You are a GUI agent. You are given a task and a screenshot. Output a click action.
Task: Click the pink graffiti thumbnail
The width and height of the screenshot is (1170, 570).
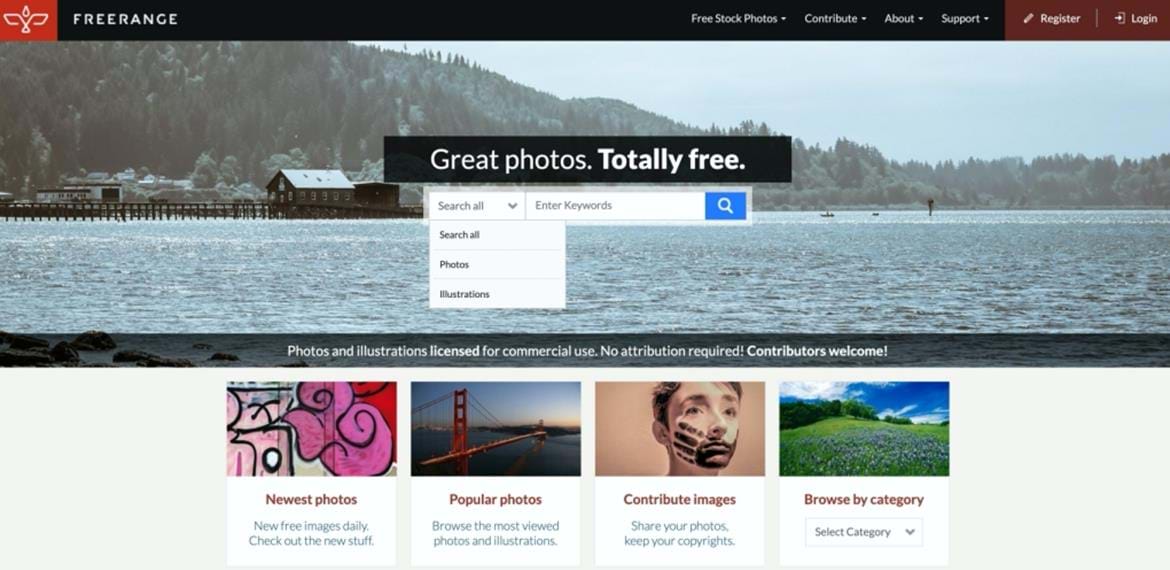click(312, 429)
